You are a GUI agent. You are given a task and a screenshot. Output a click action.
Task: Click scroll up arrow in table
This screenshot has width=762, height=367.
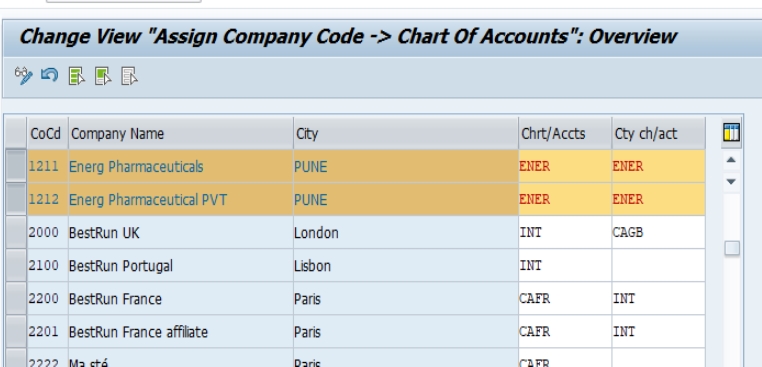[731, 160]
